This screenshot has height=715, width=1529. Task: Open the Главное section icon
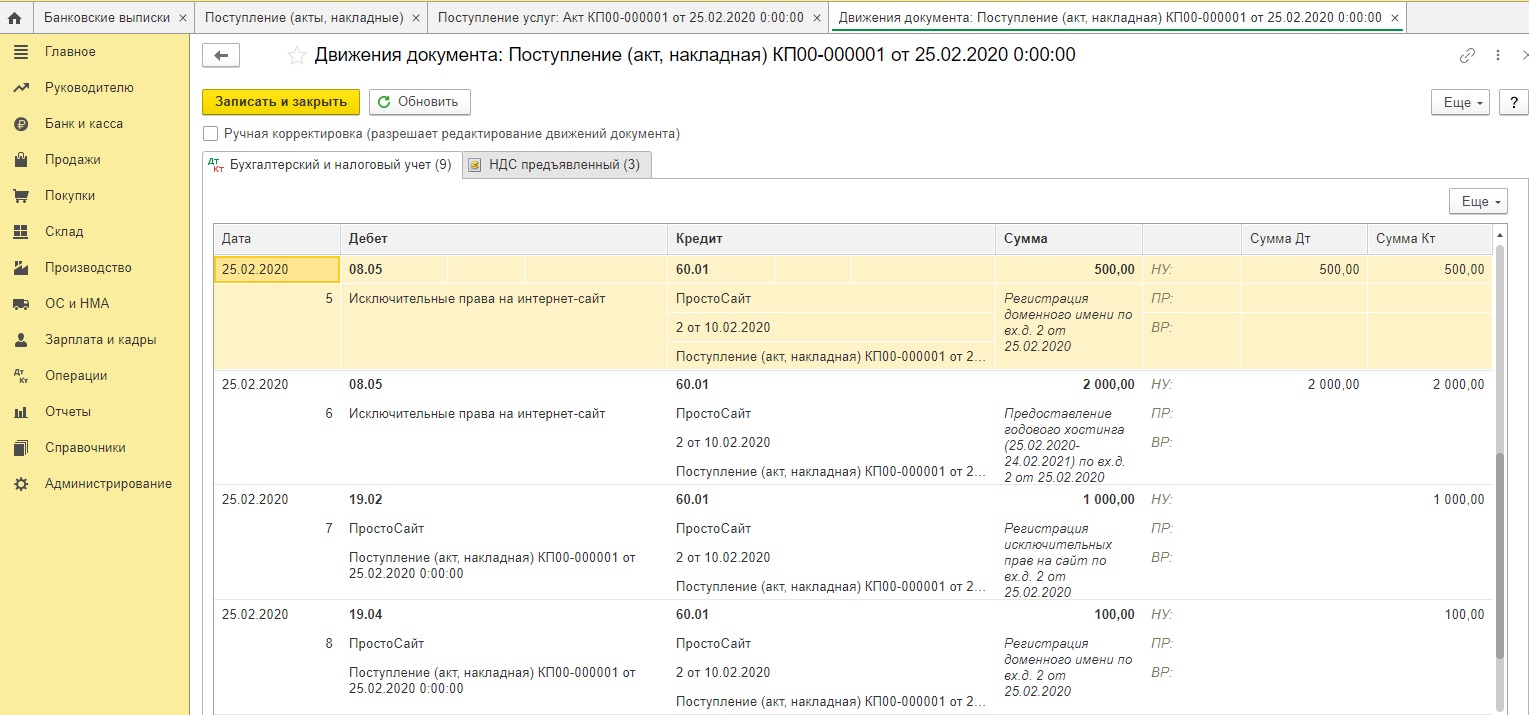point(20,52)
